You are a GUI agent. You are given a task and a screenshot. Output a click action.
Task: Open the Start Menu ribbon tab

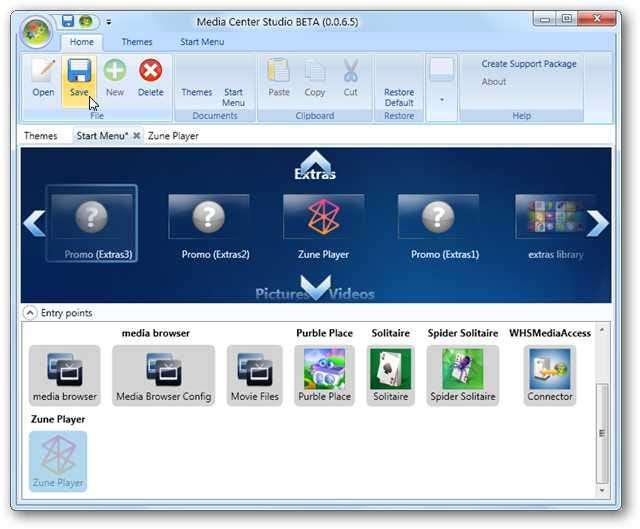pos(202,42)
